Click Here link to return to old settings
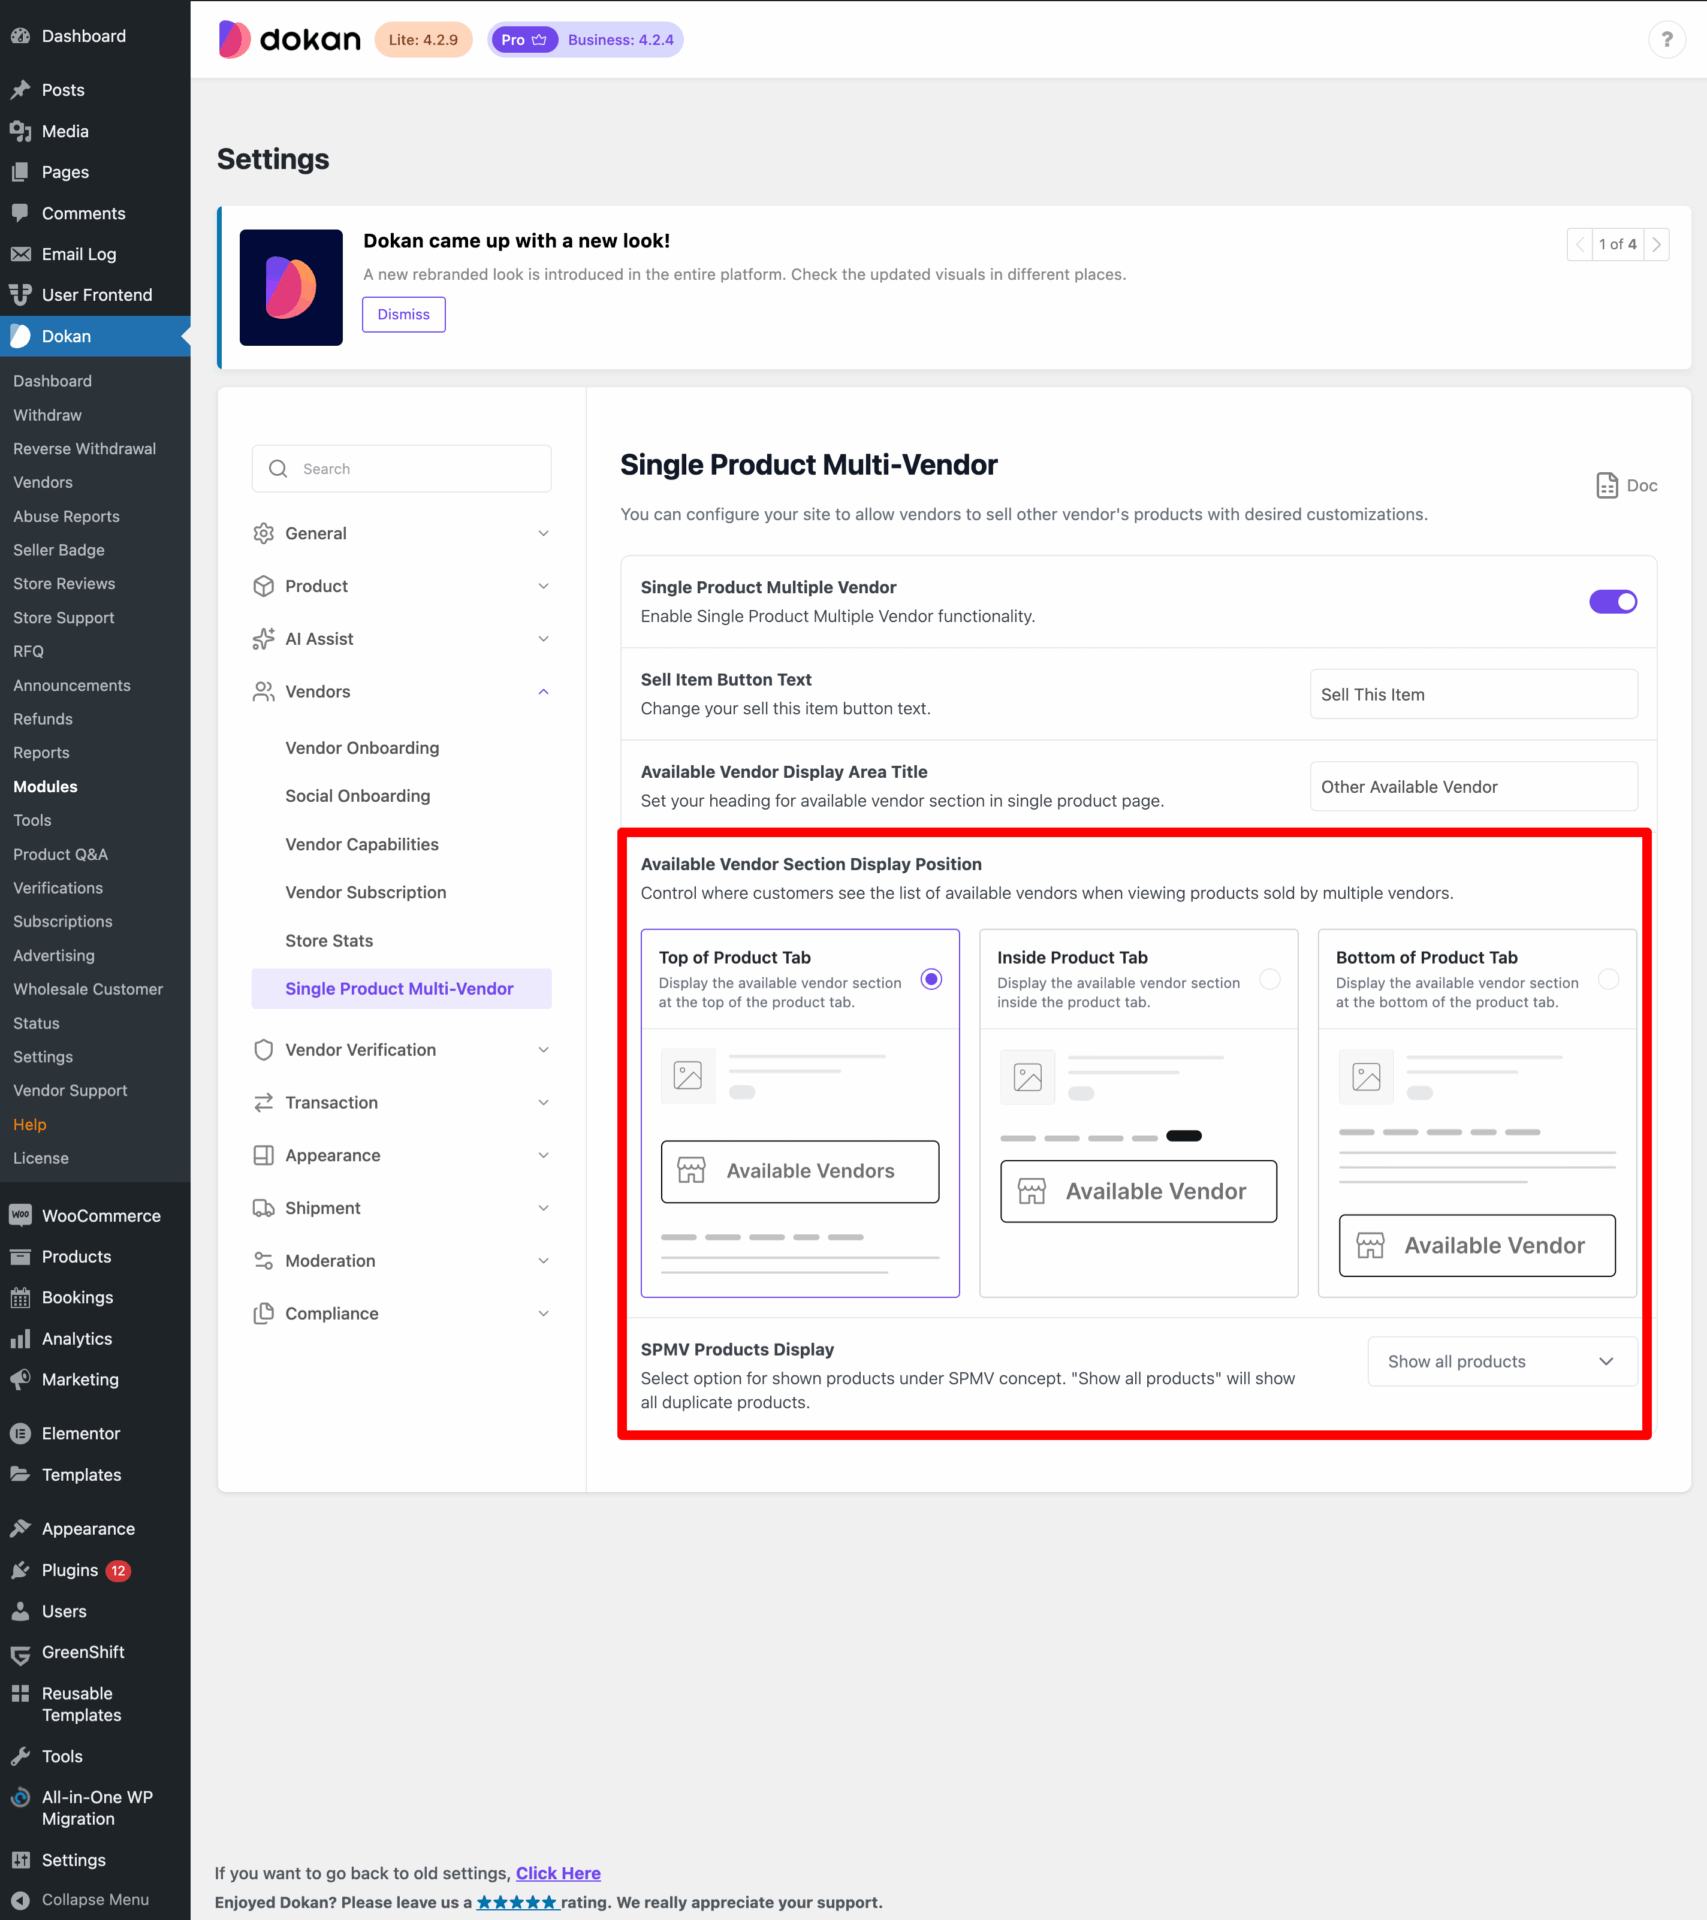The image size is (1707, 1920). [x=557, y=1873]
